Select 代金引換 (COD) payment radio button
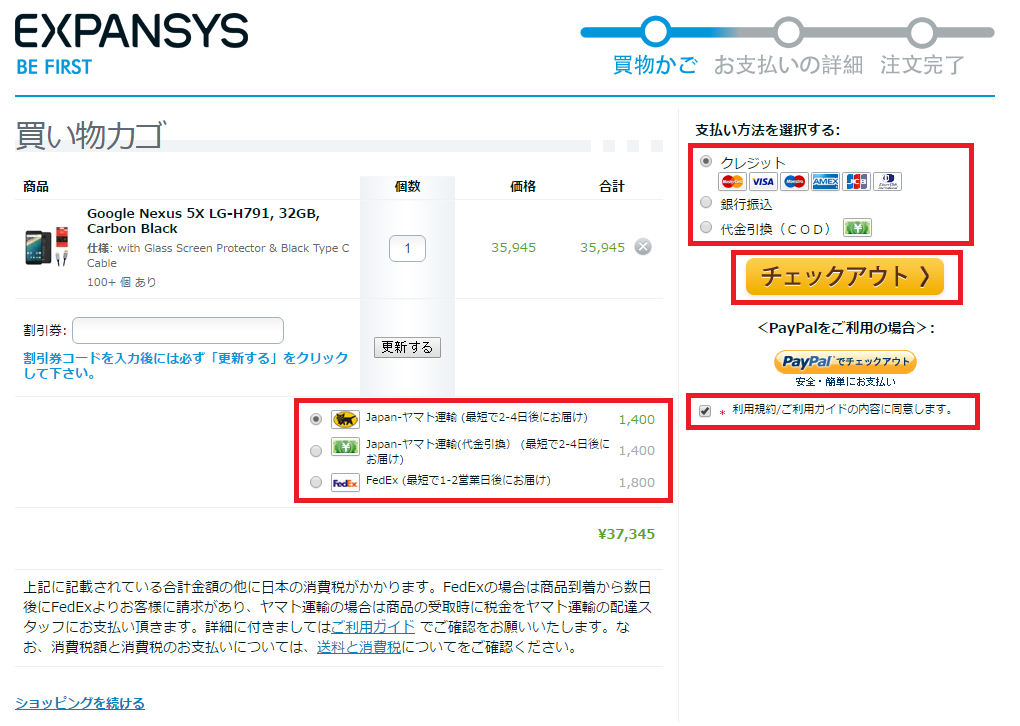This screenshot has width=1020, height=726. tap(706, 227)
